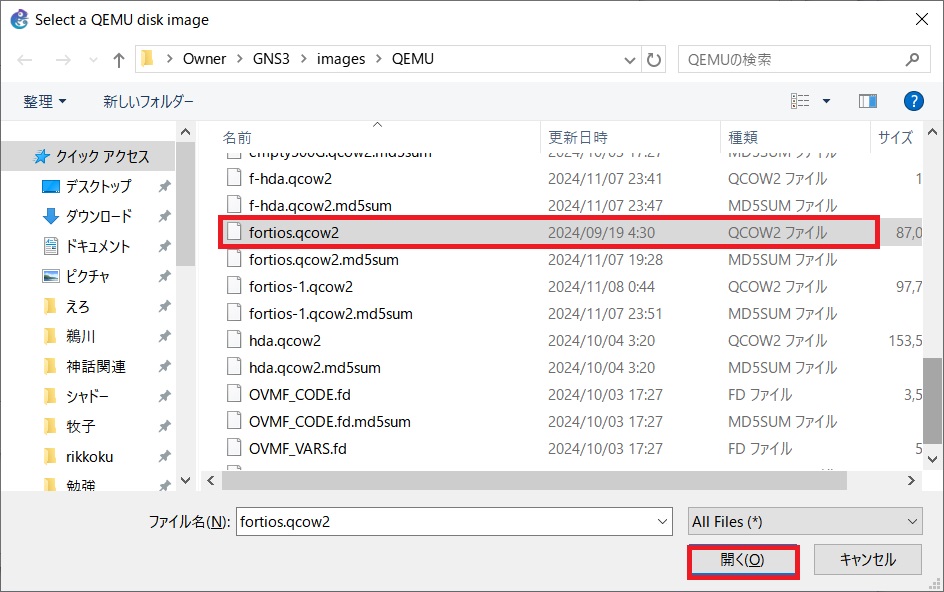Open the view options dropdown arrow

(827, 101)
